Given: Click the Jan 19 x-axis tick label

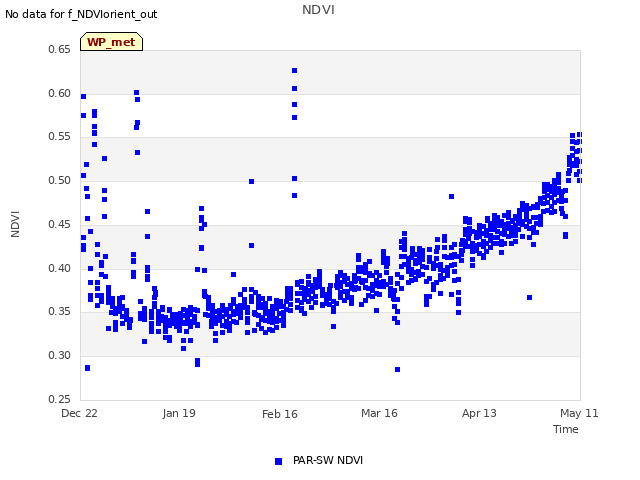Looking at the screenshot, I should pos(179,413).
